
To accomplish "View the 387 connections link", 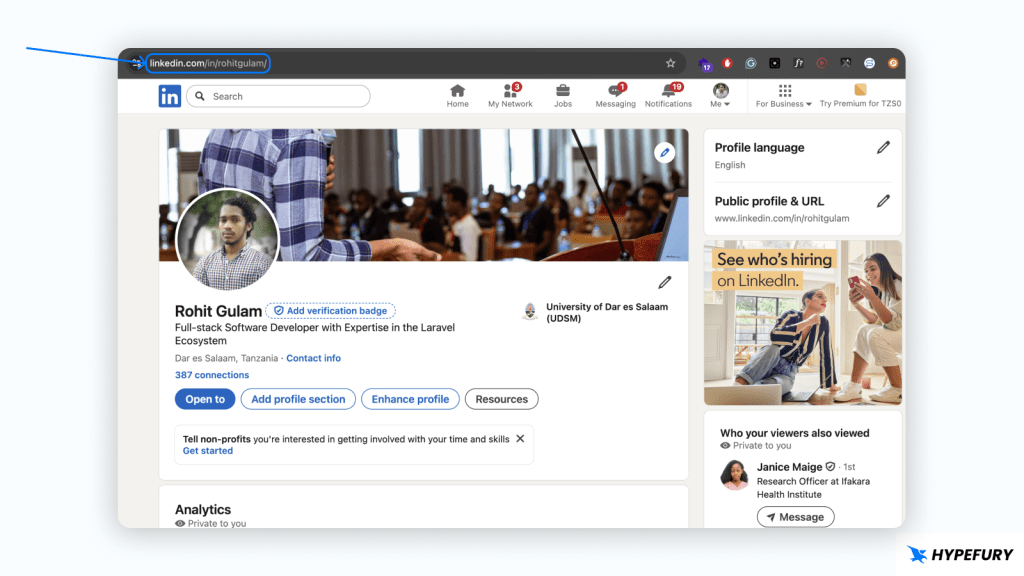I will pyautogui.click(x=212, y=375).
